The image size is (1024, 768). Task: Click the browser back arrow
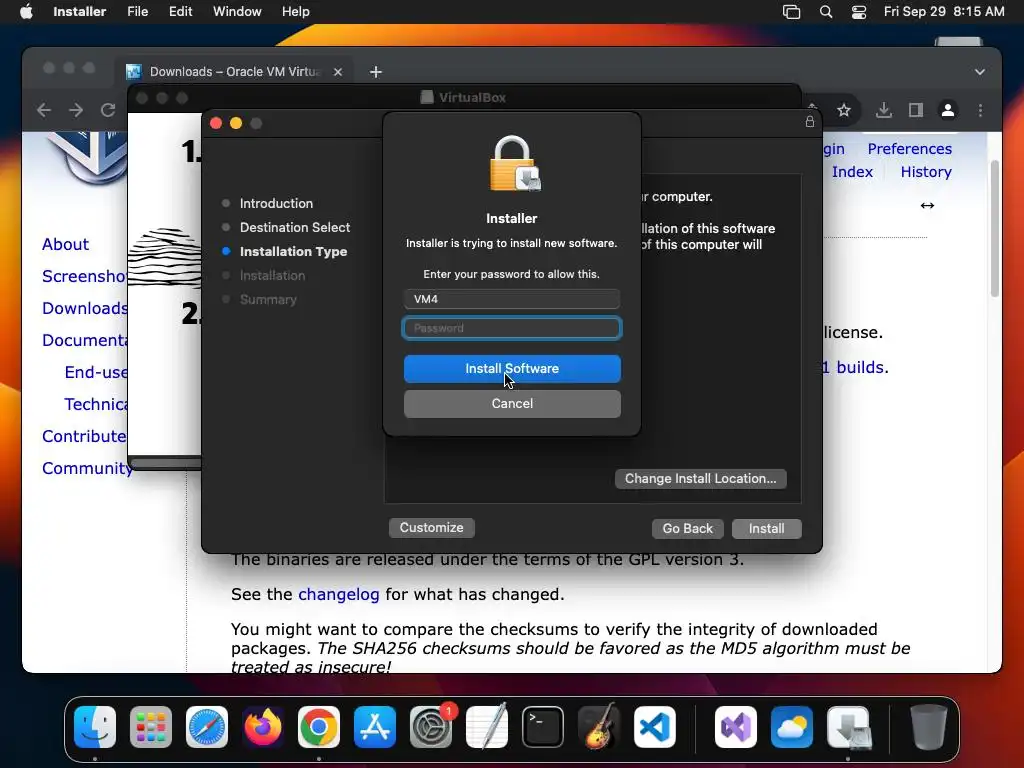pos(44,110)
